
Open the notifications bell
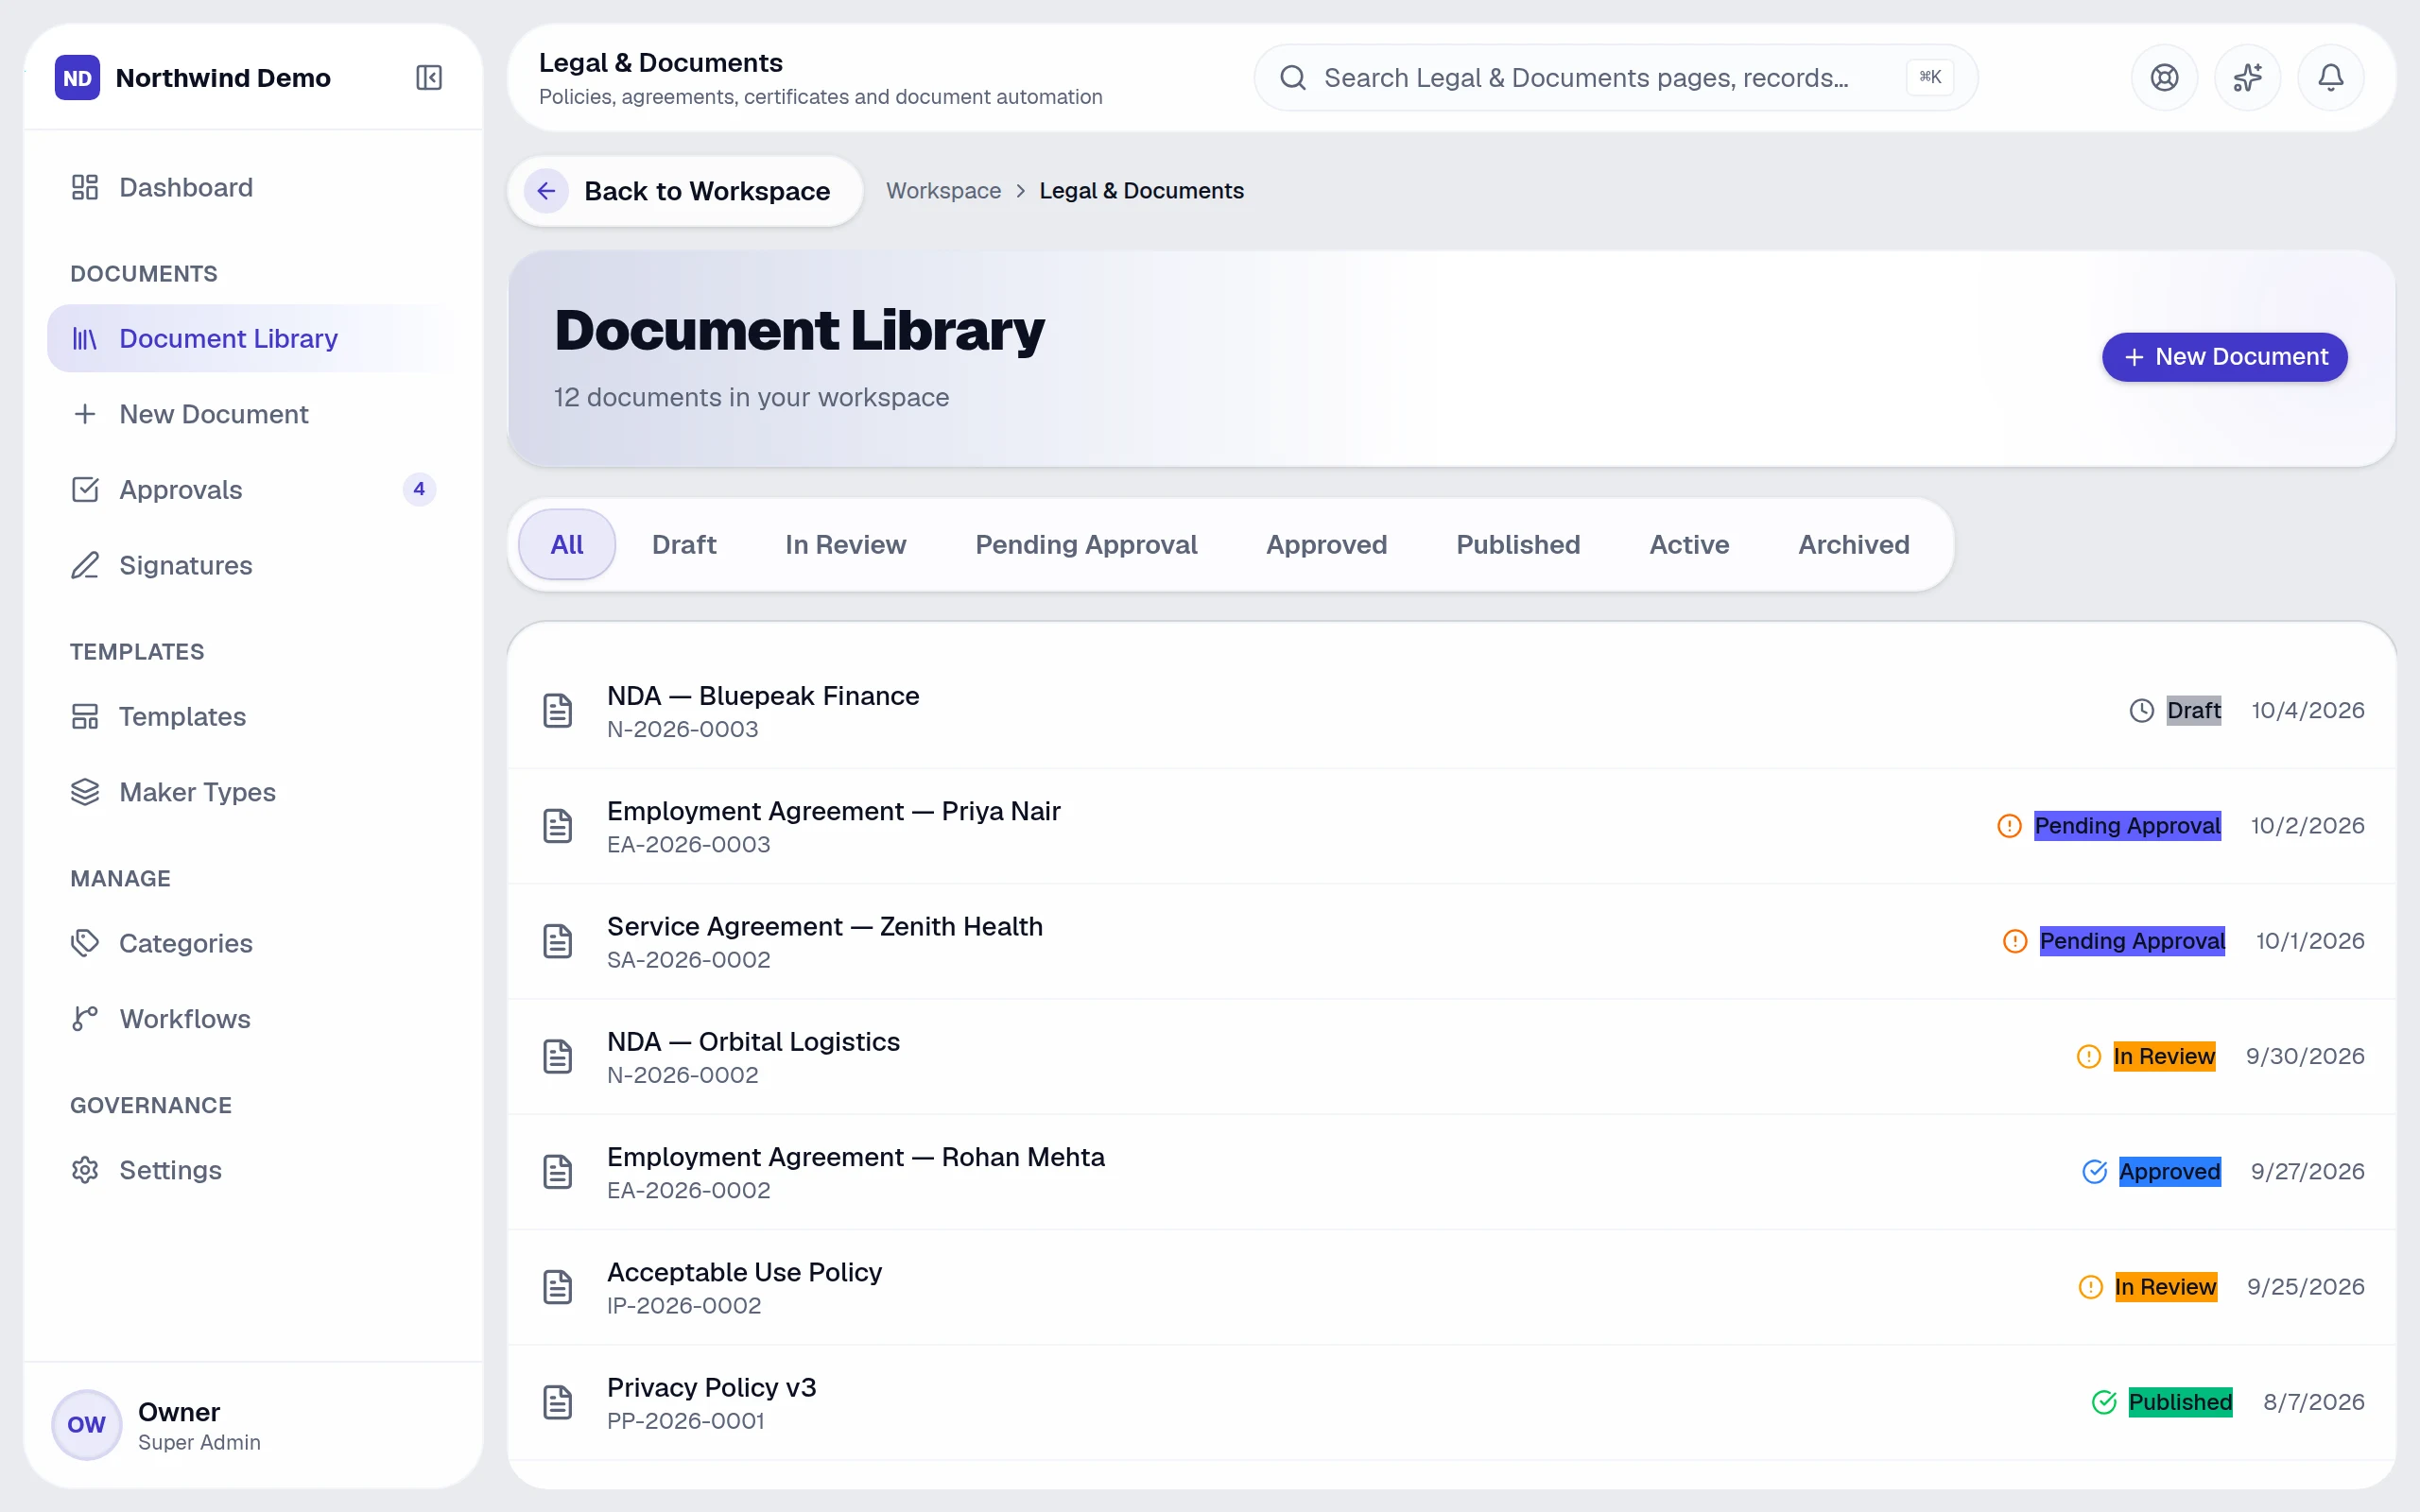[2330, 78]
